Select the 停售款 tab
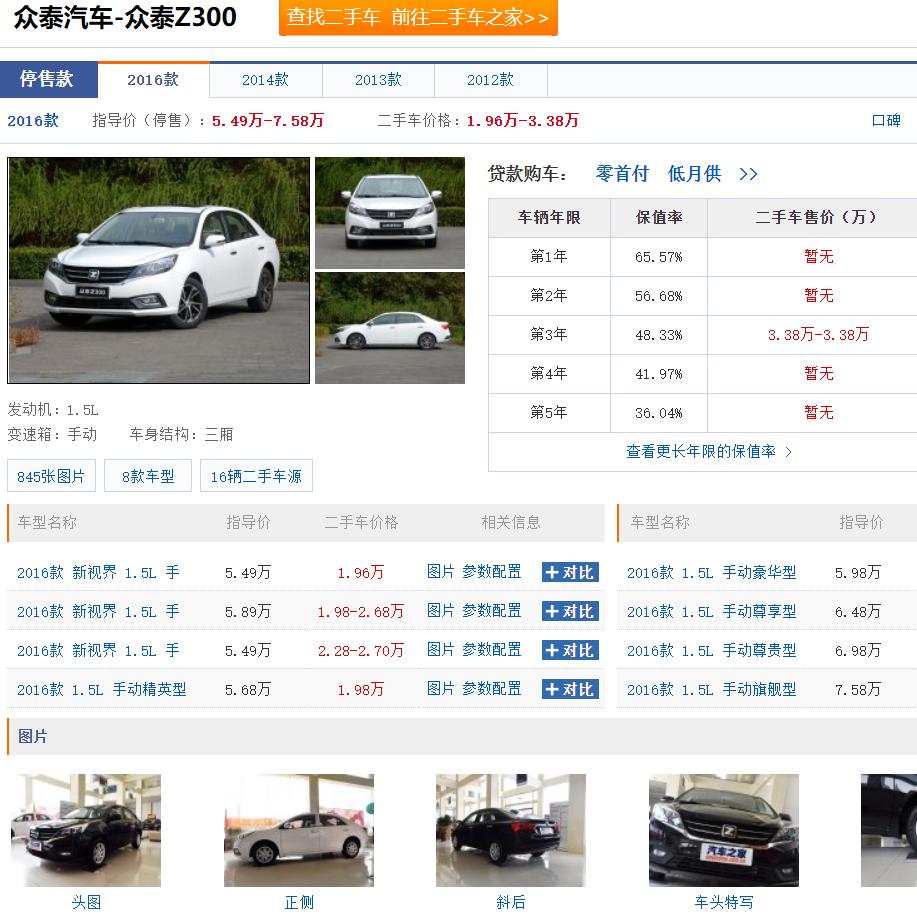Viewport: 917px width, 918px height. [x=49, y=79]
